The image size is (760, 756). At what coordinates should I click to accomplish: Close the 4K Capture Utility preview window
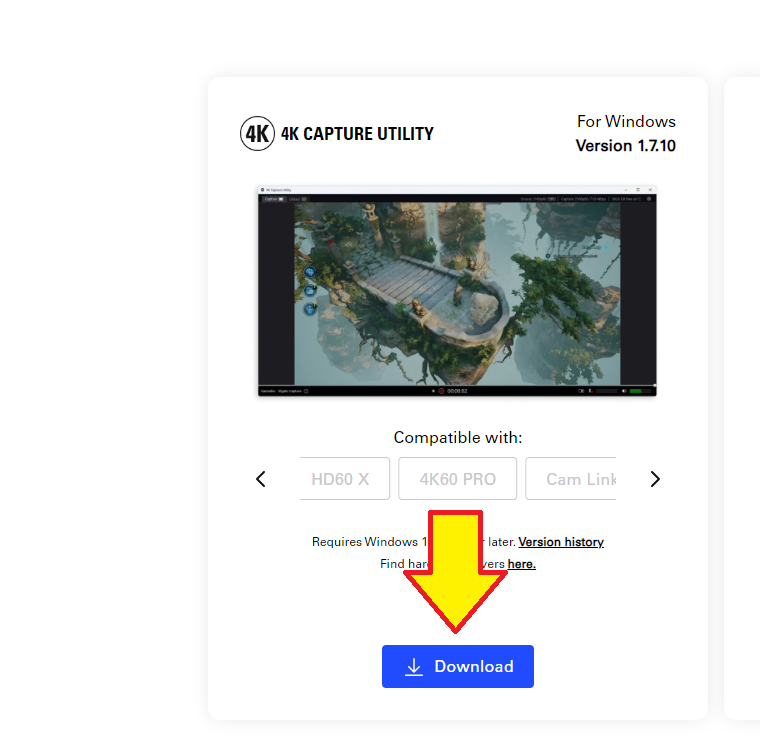(x=650, y=189)
